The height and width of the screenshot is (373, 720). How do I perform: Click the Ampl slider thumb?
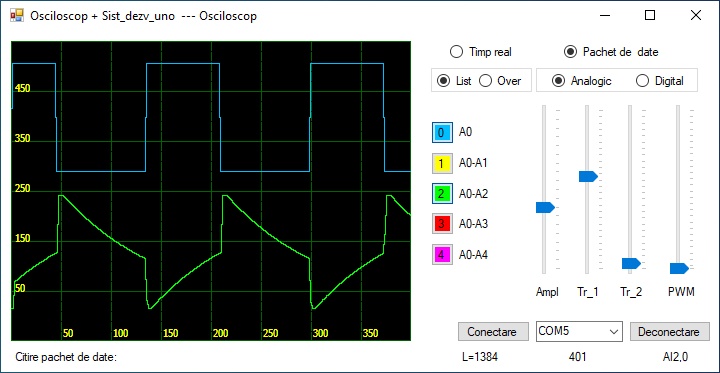click(545, 207)
